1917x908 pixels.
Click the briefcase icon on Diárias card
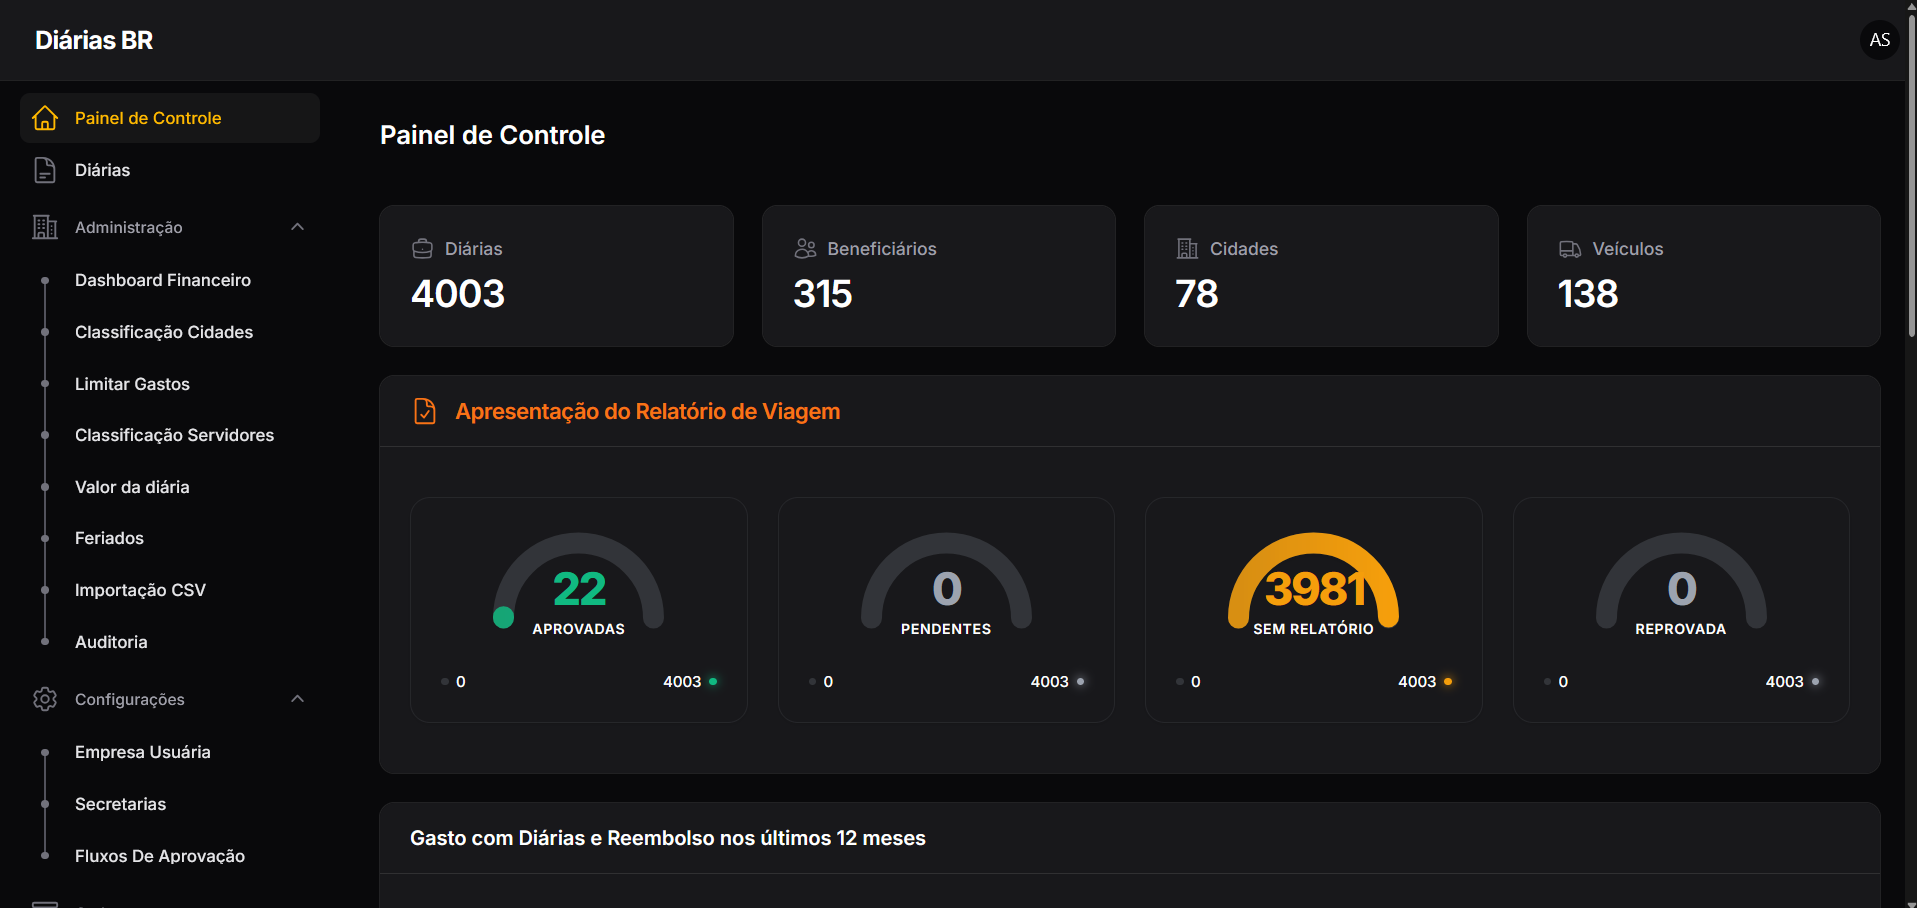[x=423, y=249]
